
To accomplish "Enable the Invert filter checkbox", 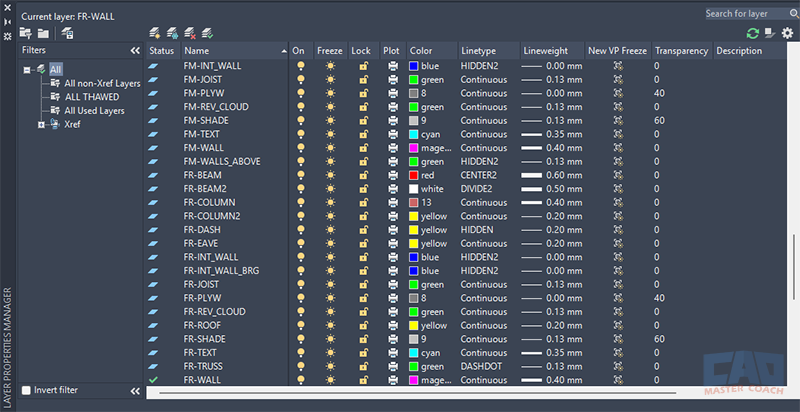I will pos(26,390).
